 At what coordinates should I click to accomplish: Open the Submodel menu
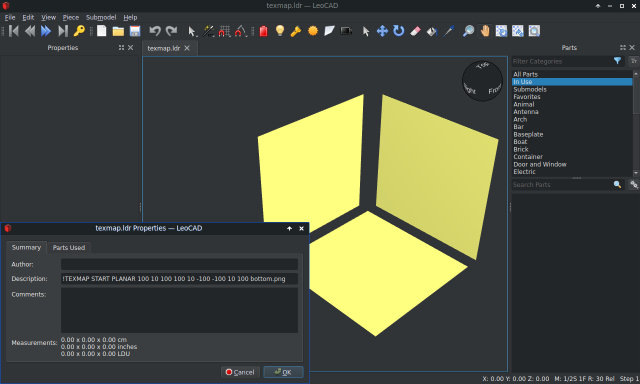101,18
